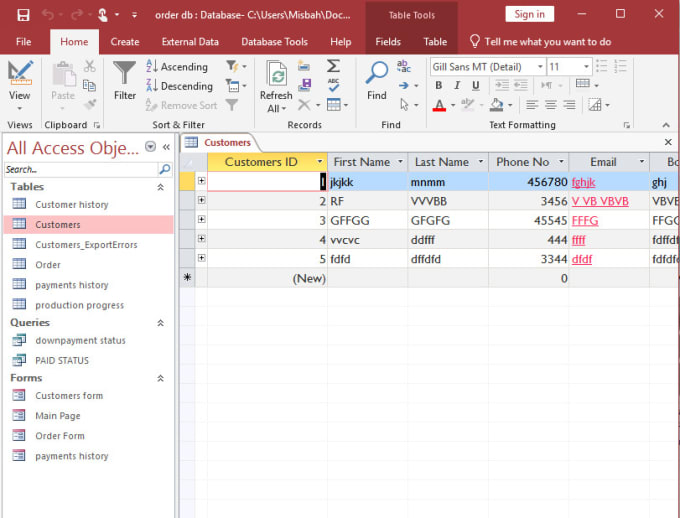680x518 pixels.
Task: Click the Save icon in title bar
Action: (23, 15)
